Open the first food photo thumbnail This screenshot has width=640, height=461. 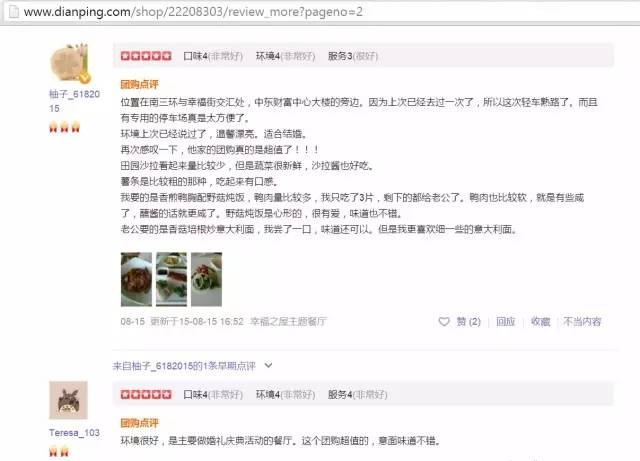[x=136, y=279]
